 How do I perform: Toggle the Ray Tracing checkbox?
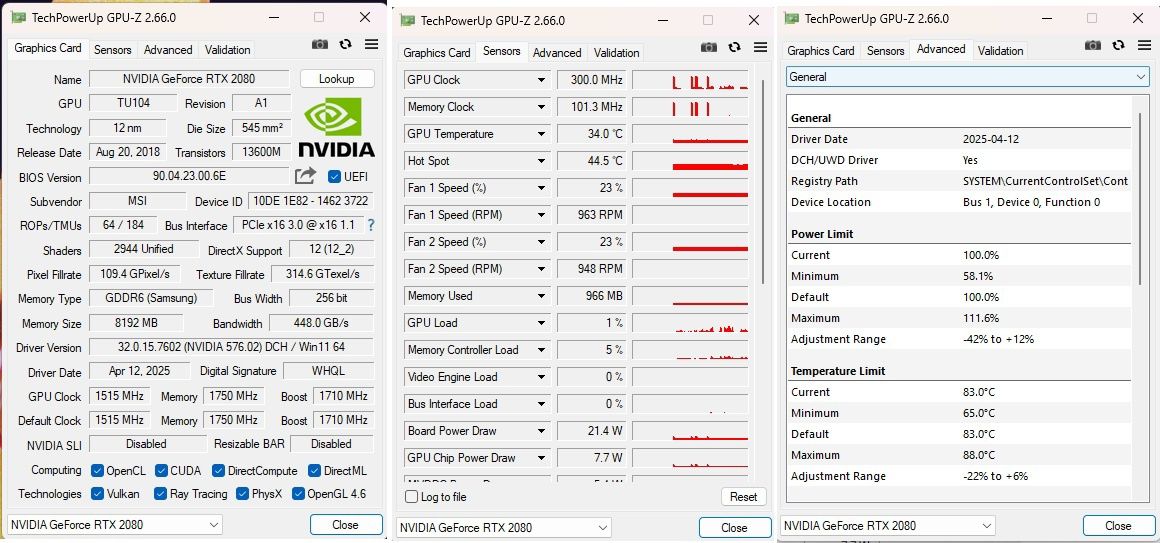click(x=161, y=493)
